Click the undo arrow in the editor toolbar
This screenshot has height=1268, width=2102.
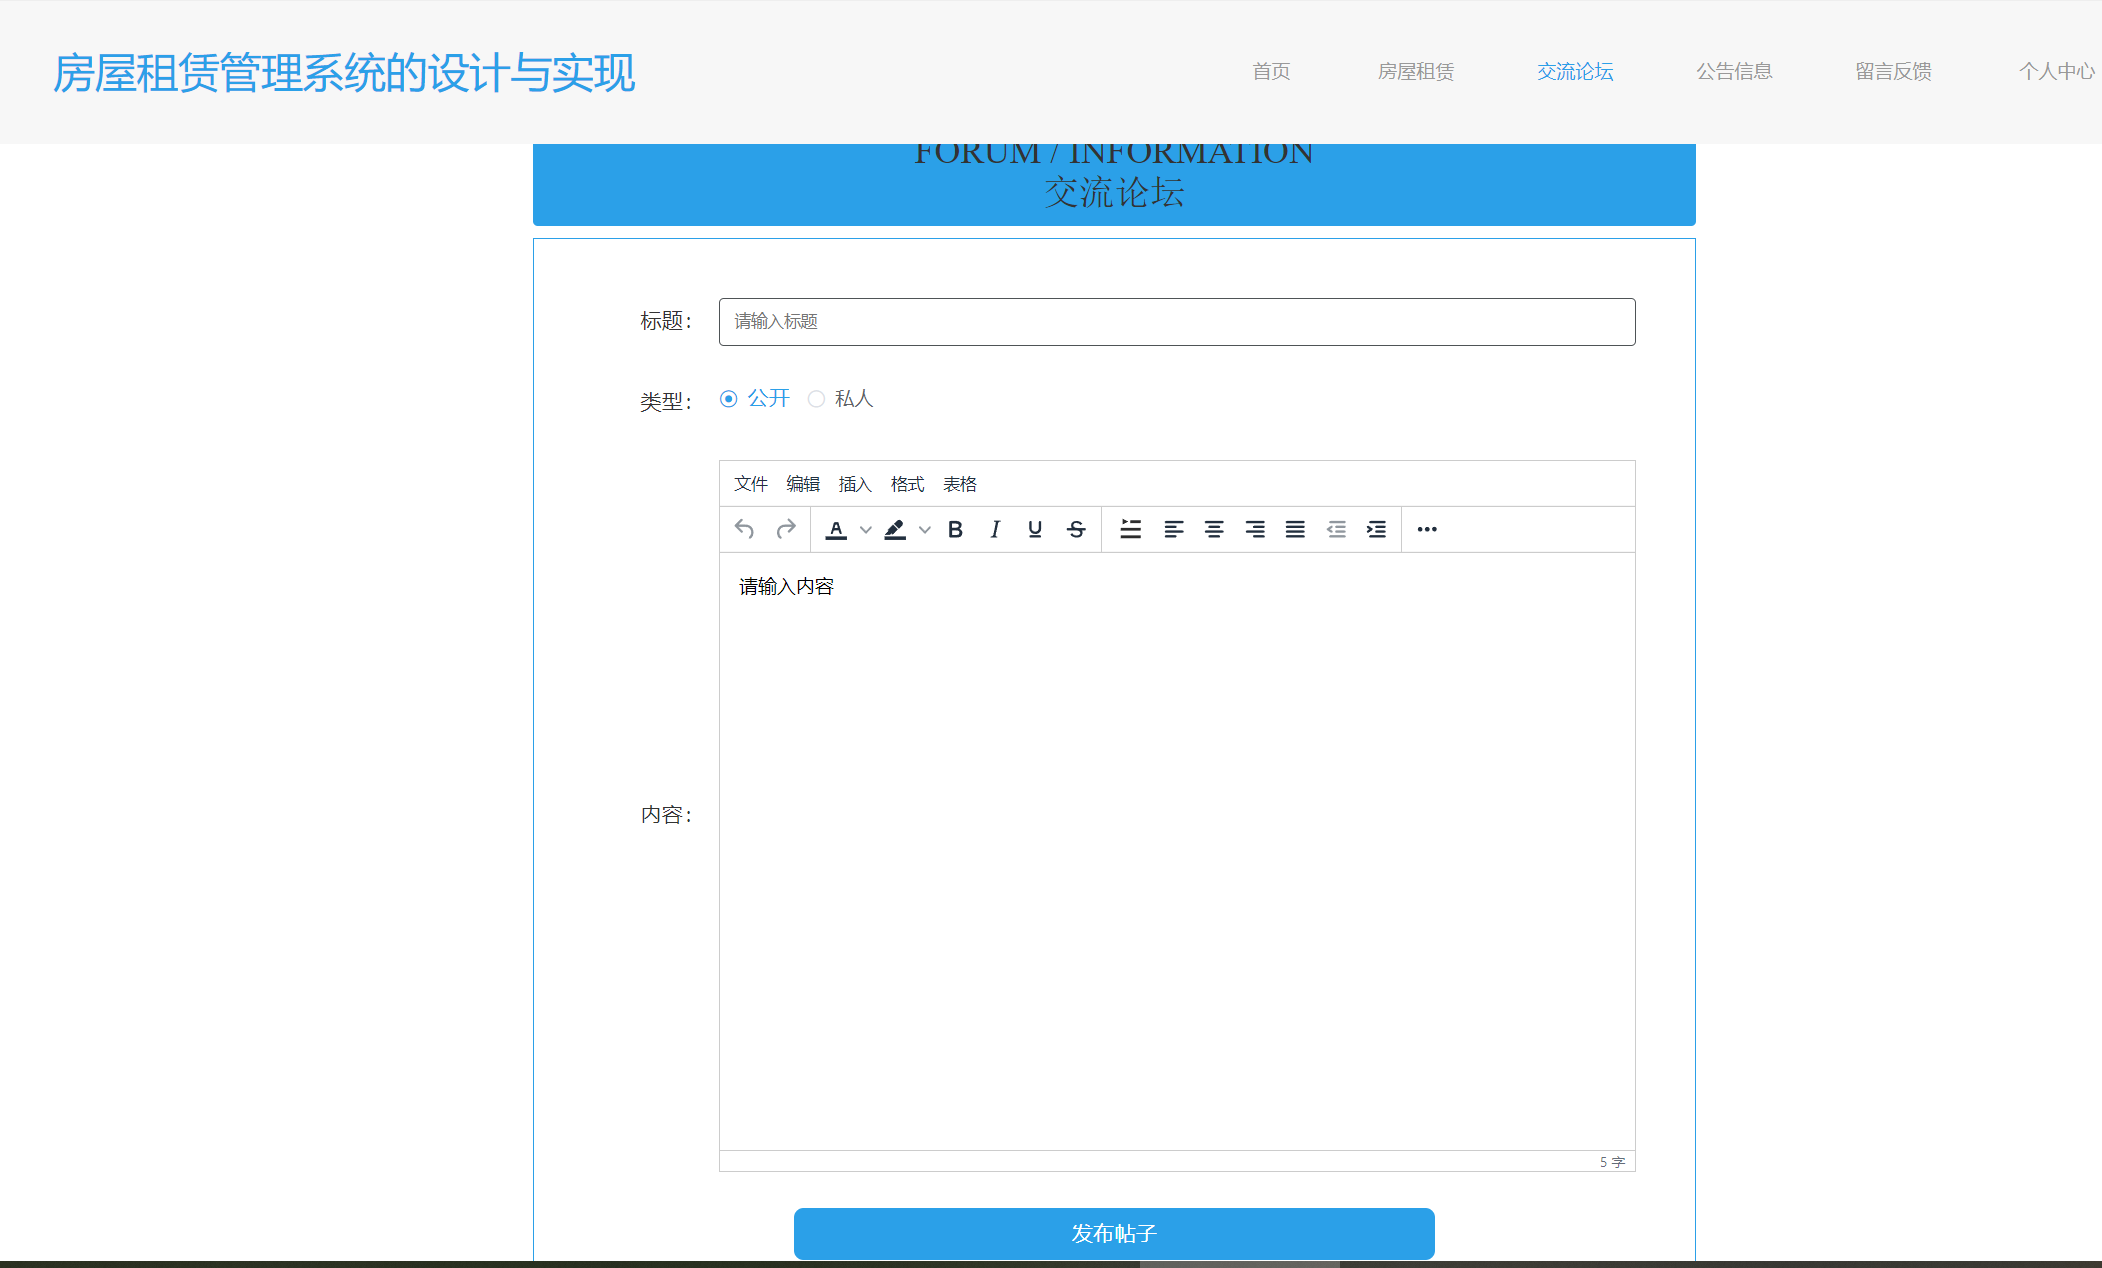click(744, 529)
